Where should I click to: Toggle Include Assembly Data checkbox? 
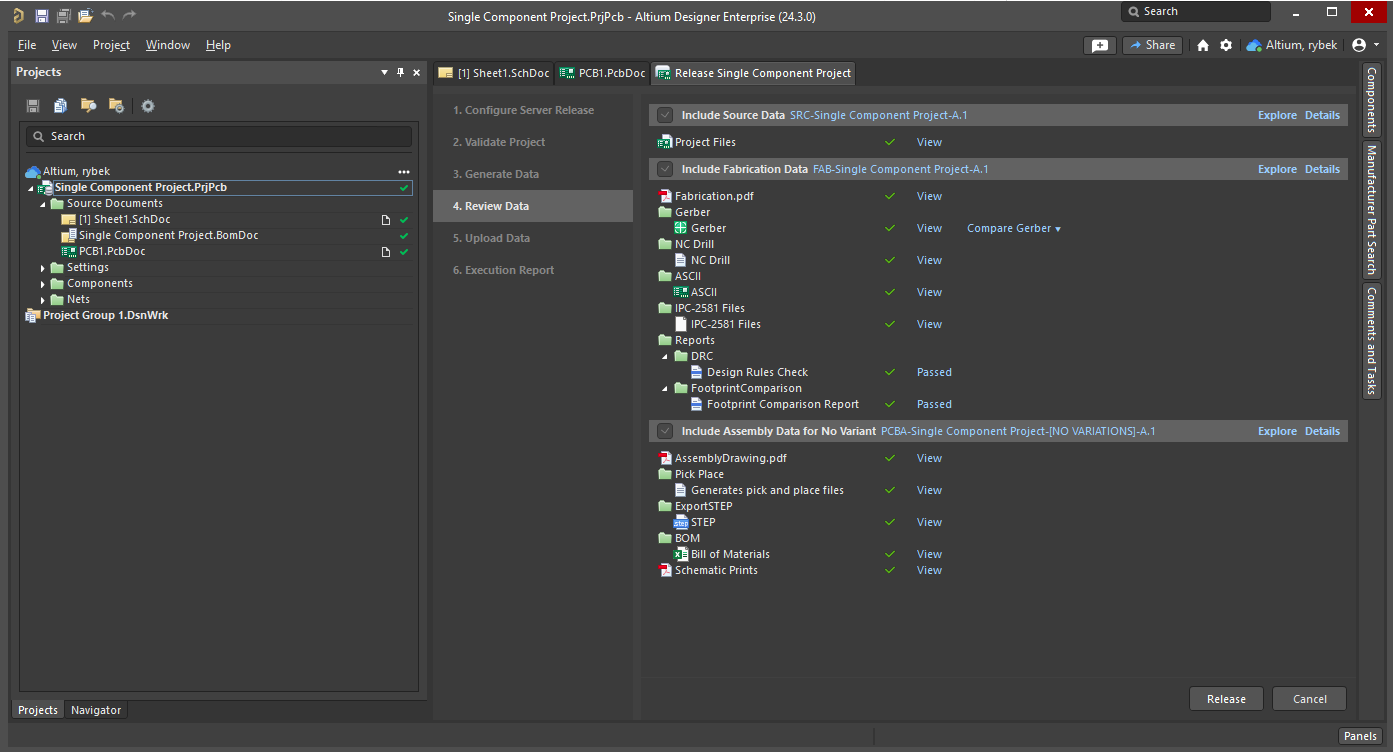pos(665,431)
